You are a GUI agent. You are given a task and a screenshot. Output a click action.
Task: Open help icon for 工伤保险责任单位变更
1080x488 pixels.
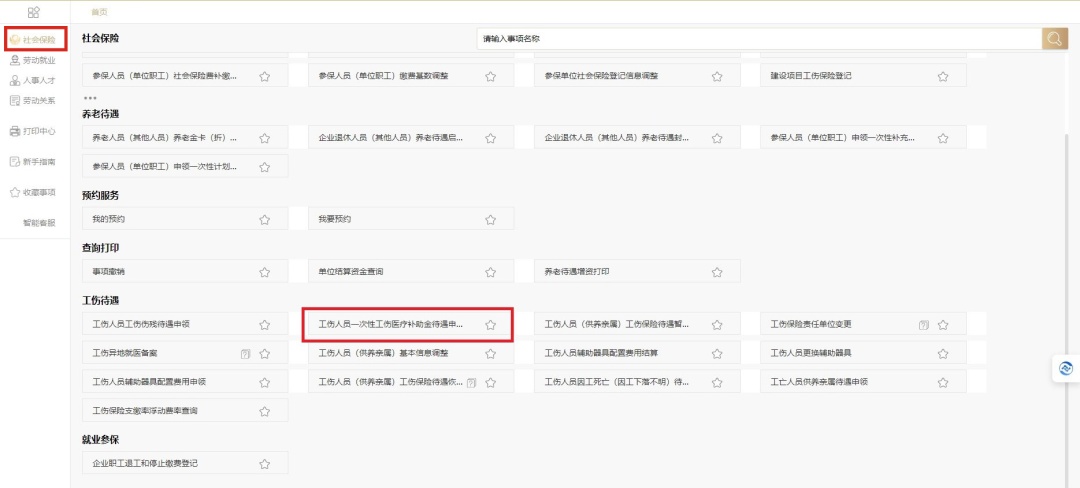(924, 325)
